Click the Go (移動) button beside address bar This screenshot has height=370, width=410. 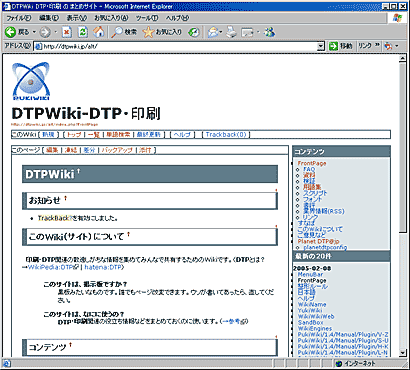pos(341,46)
